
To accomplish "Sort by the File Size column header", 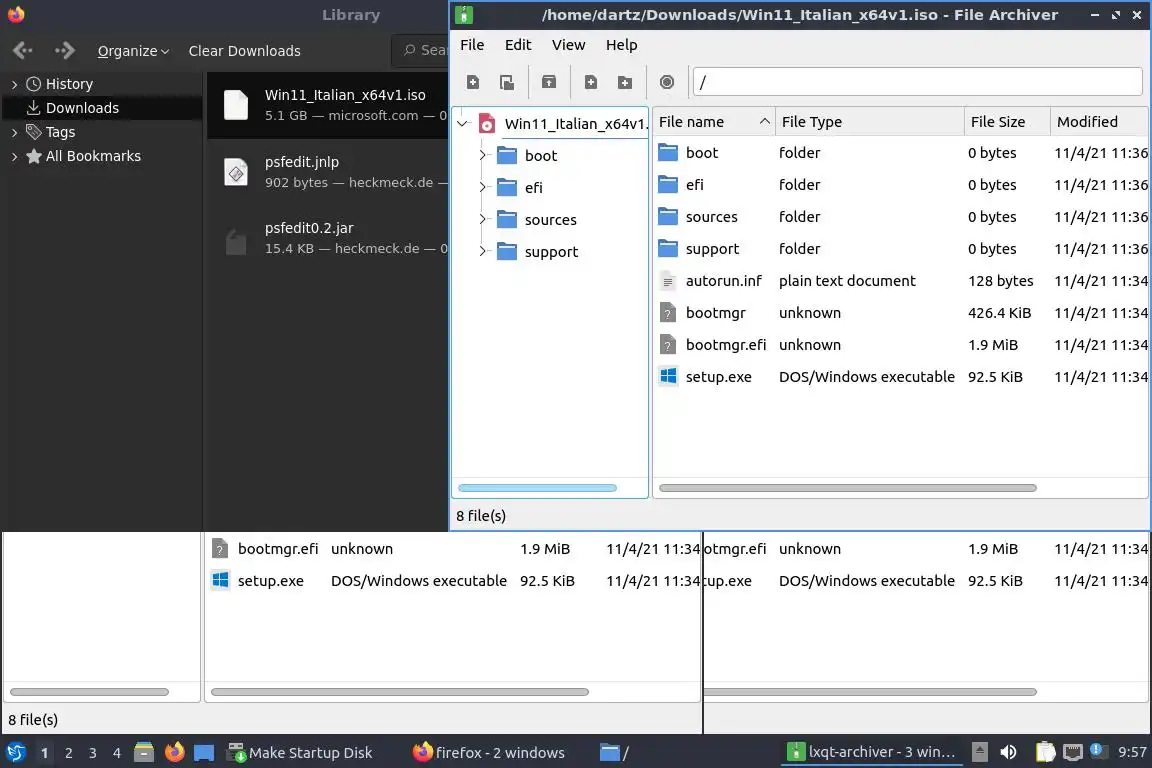I will pyautogui.click(x=1007, y=122).
